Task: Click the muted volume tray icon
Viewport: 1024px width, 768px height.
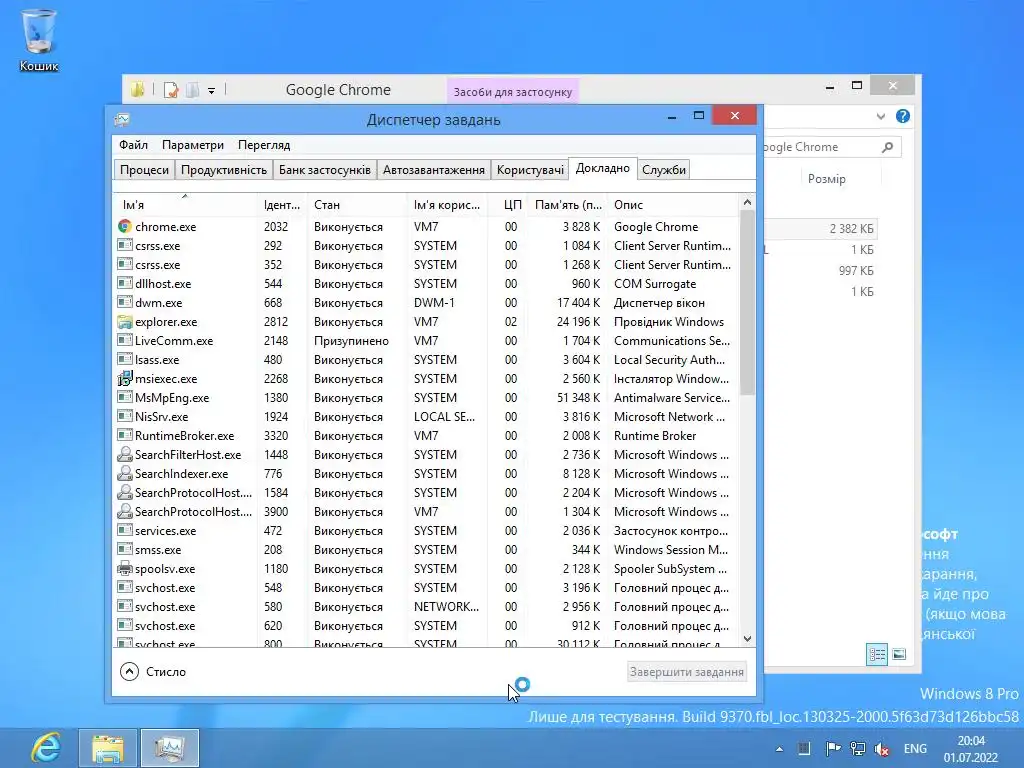Action: pos(882,749)
